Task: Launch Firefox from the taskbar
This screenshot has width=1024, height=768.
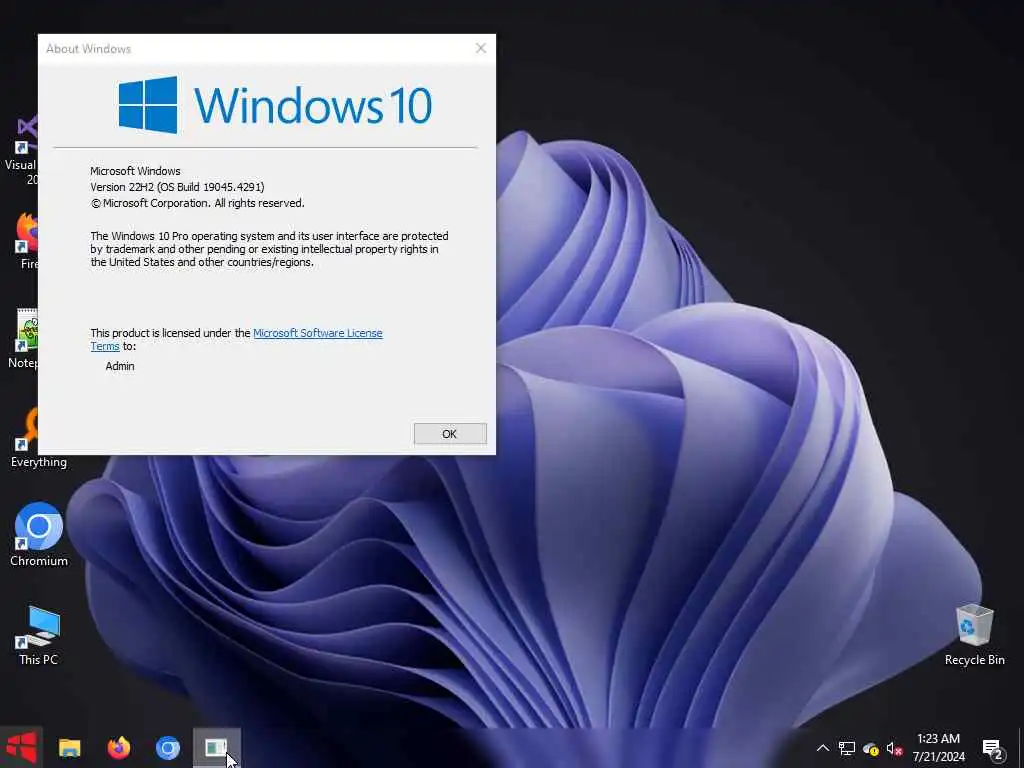Action: [119, 747]
